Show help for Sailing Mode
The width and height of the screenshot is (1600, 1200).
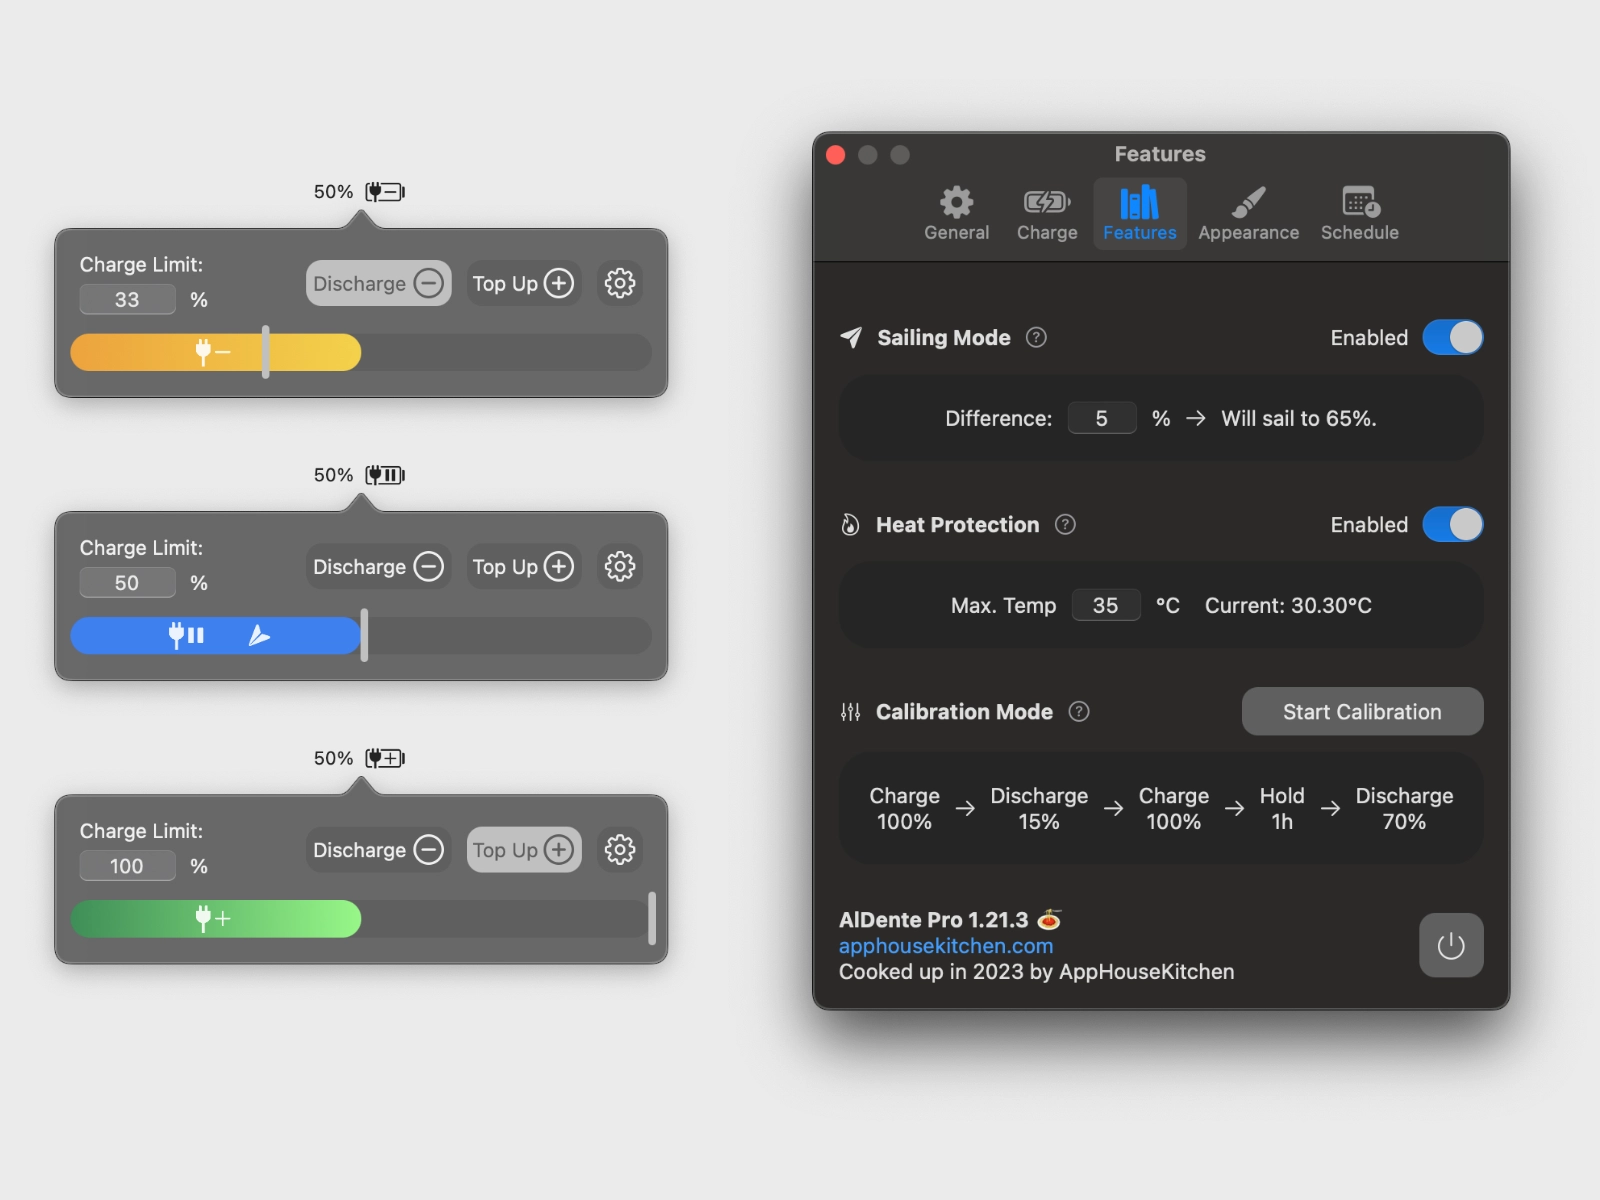click(1036, 338)
